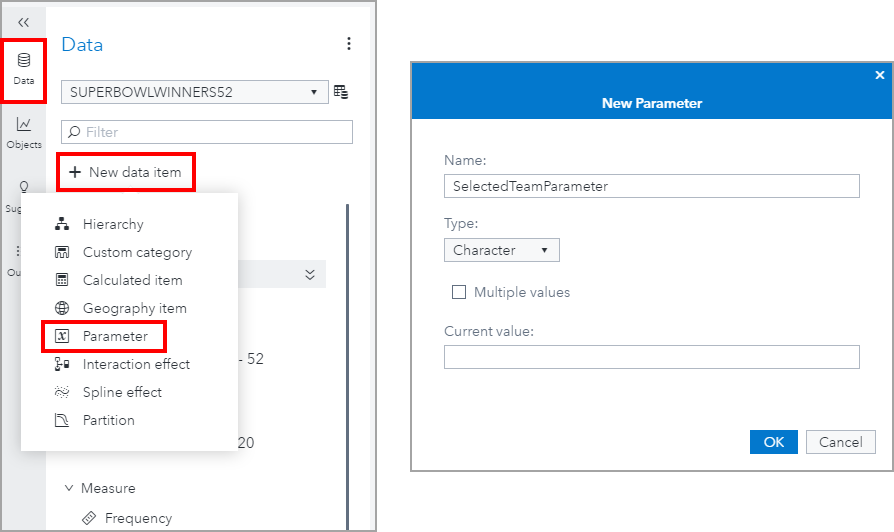The image size is (894, 532).
Task: Select Partition from the menu
Action: coord(108,420)
